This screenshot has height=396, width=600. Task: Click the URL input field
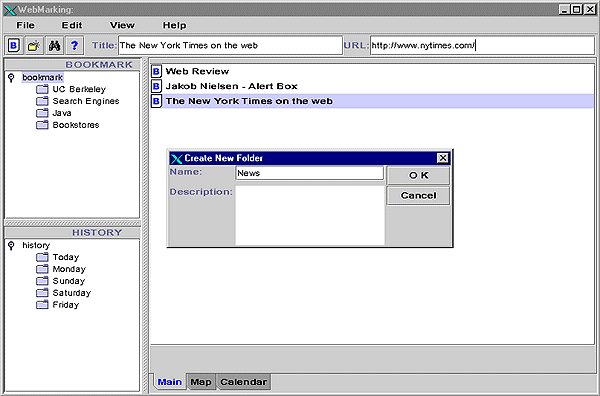pyautogui.click(x=483, y=46)
